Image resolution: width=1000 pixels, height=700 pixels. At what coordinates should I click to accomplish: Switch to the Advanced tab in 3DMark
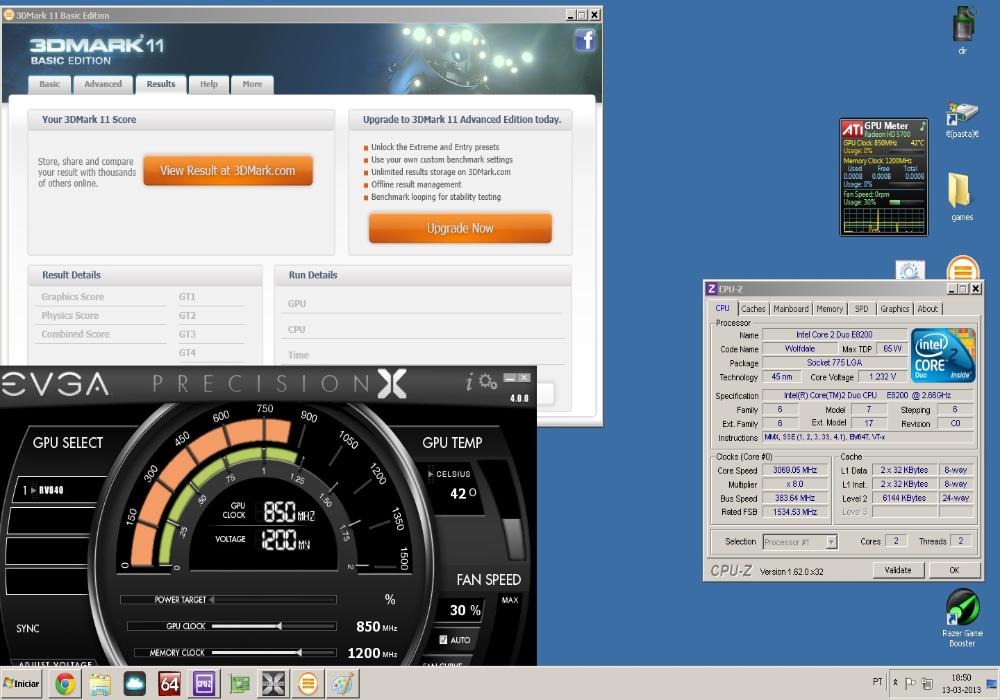coord(103,84)
